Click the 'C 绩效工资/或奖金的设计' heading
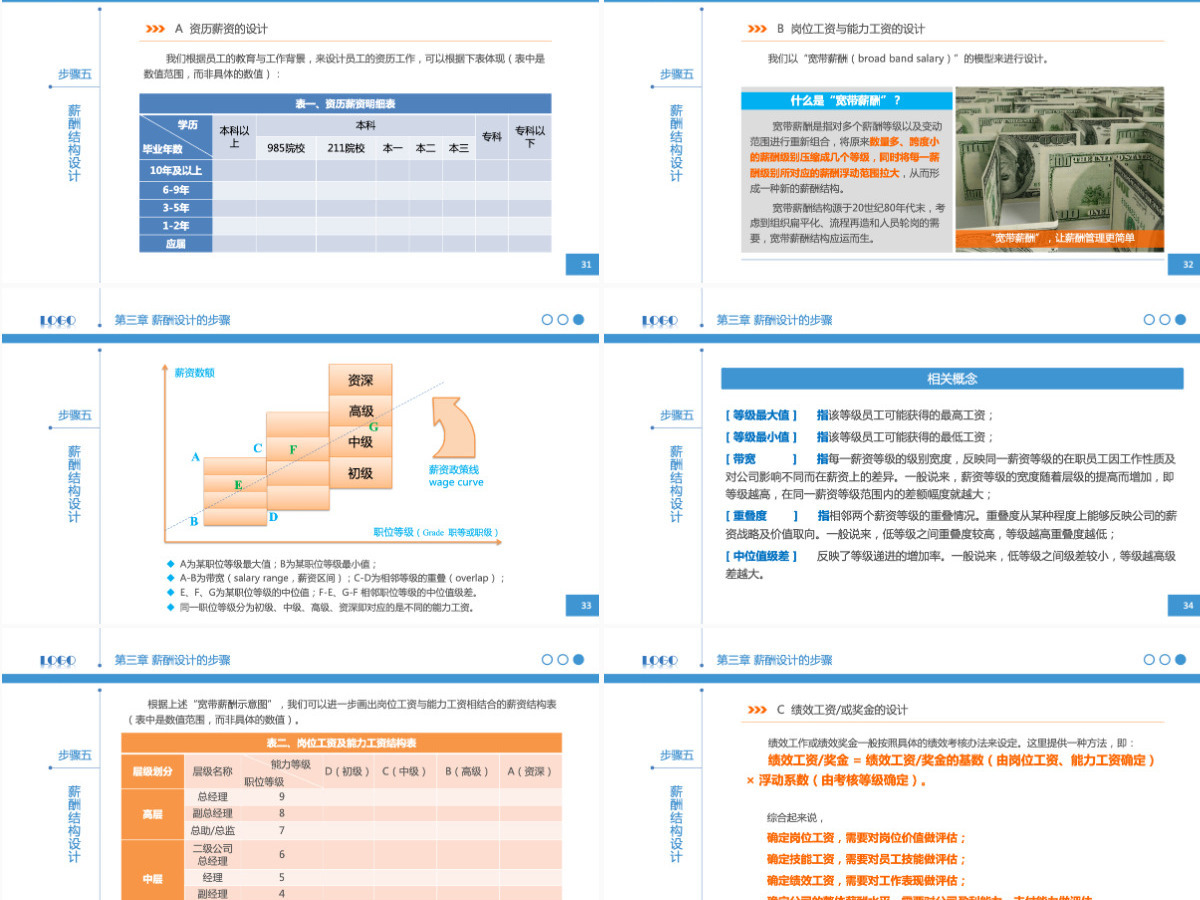 (842, 710)
